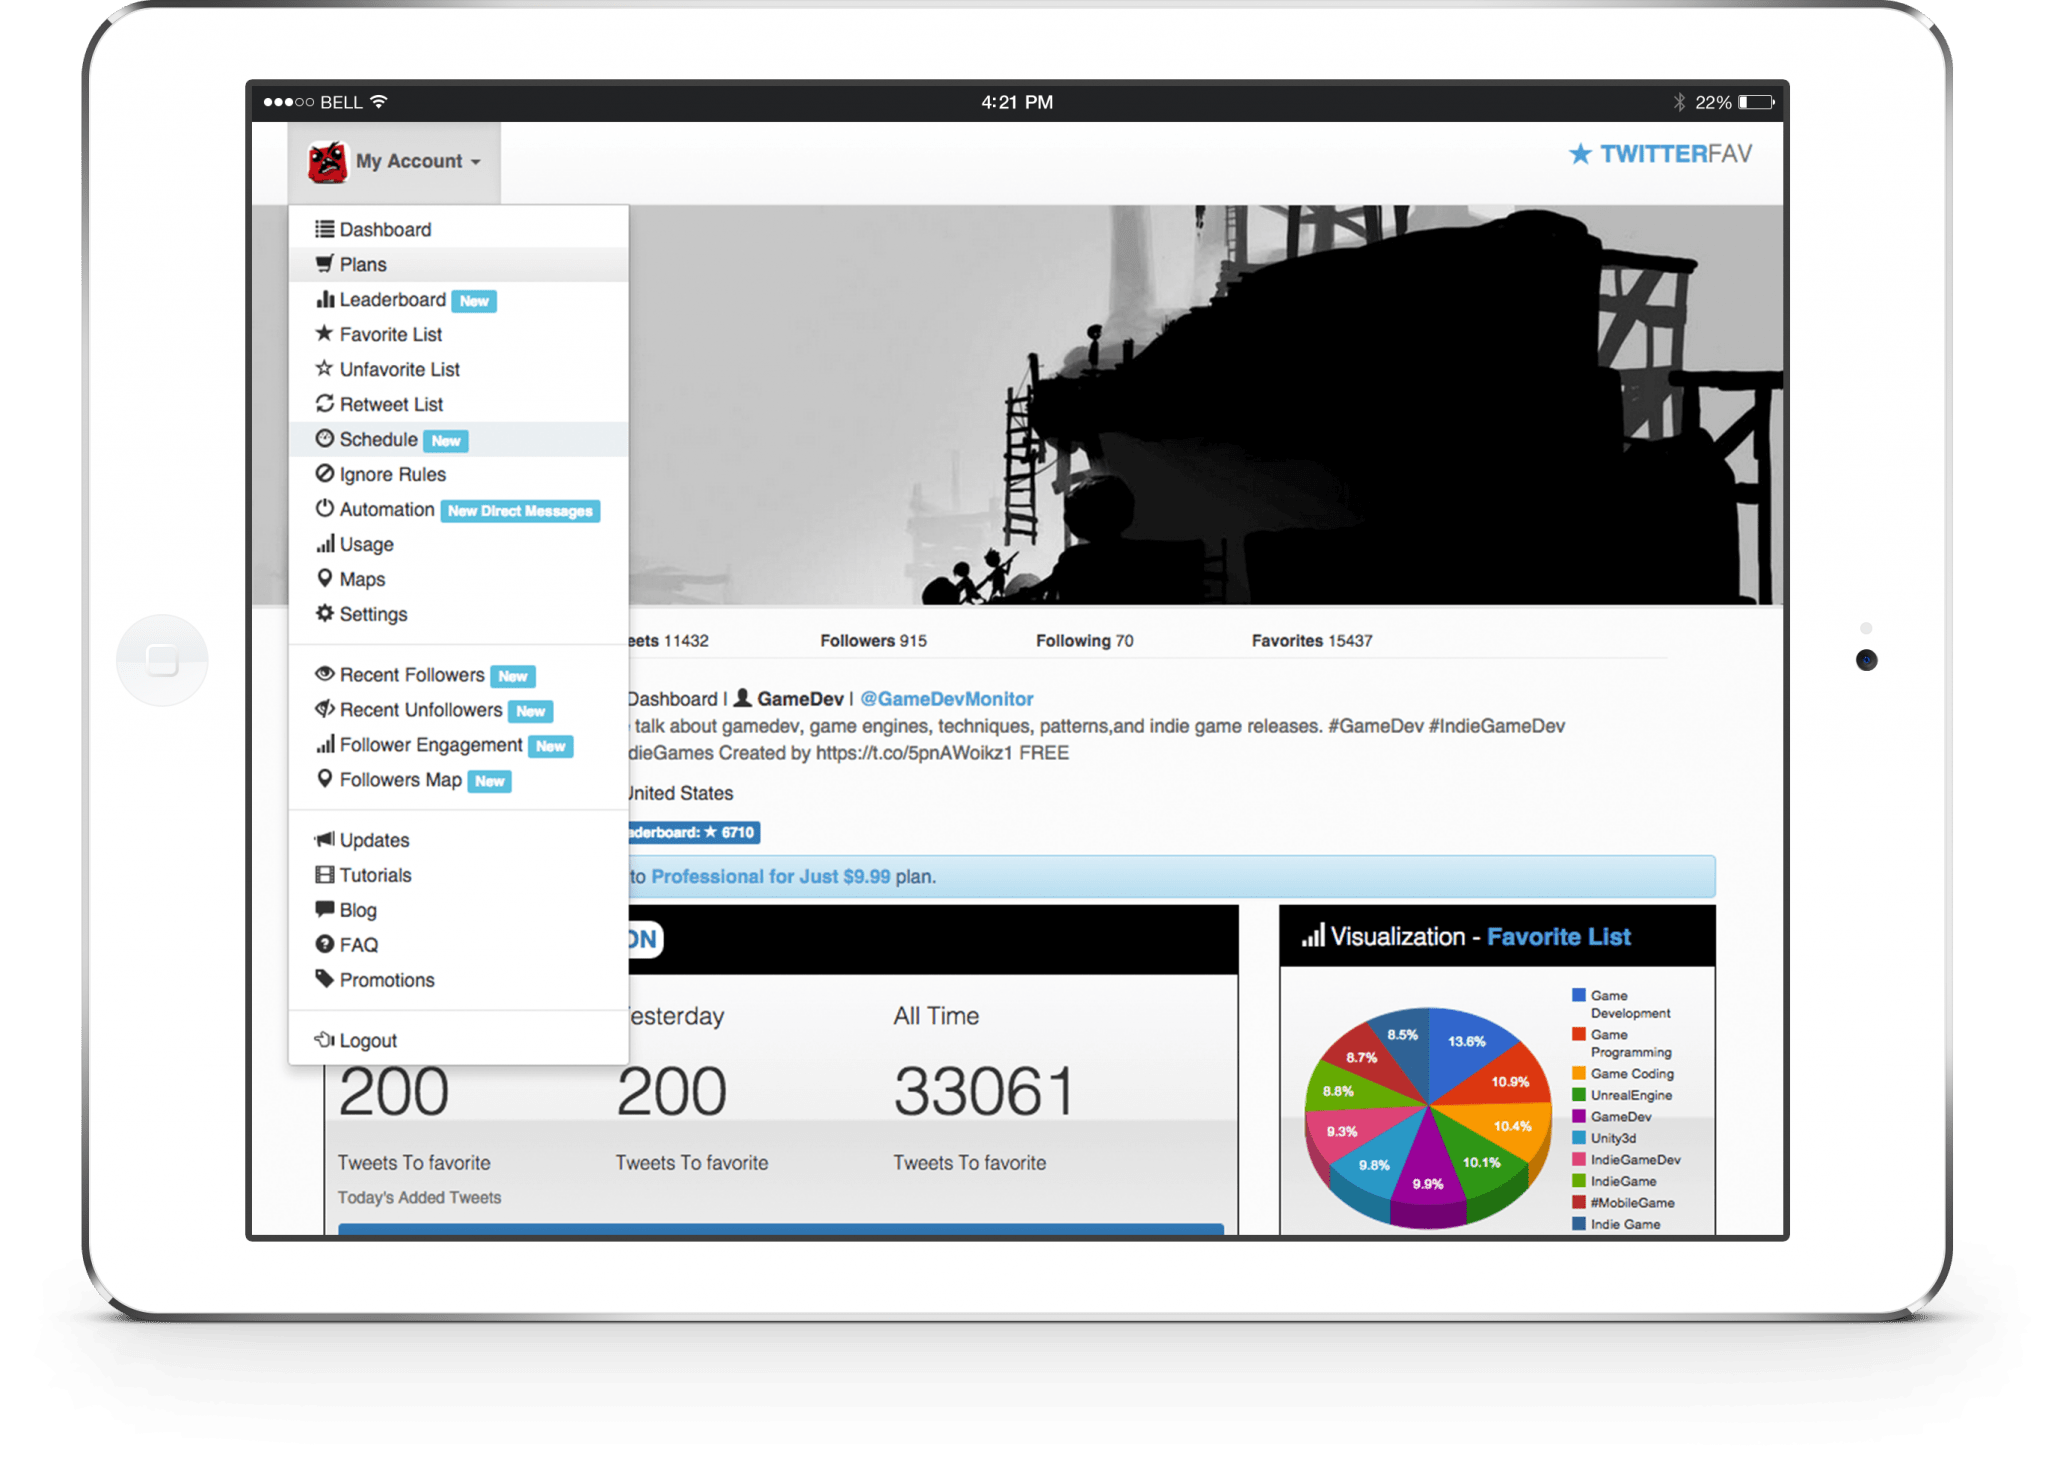2048x1463 pixels.
Task: Click the megaphone icon beside Updates
Action: click(x=324, y=840)
